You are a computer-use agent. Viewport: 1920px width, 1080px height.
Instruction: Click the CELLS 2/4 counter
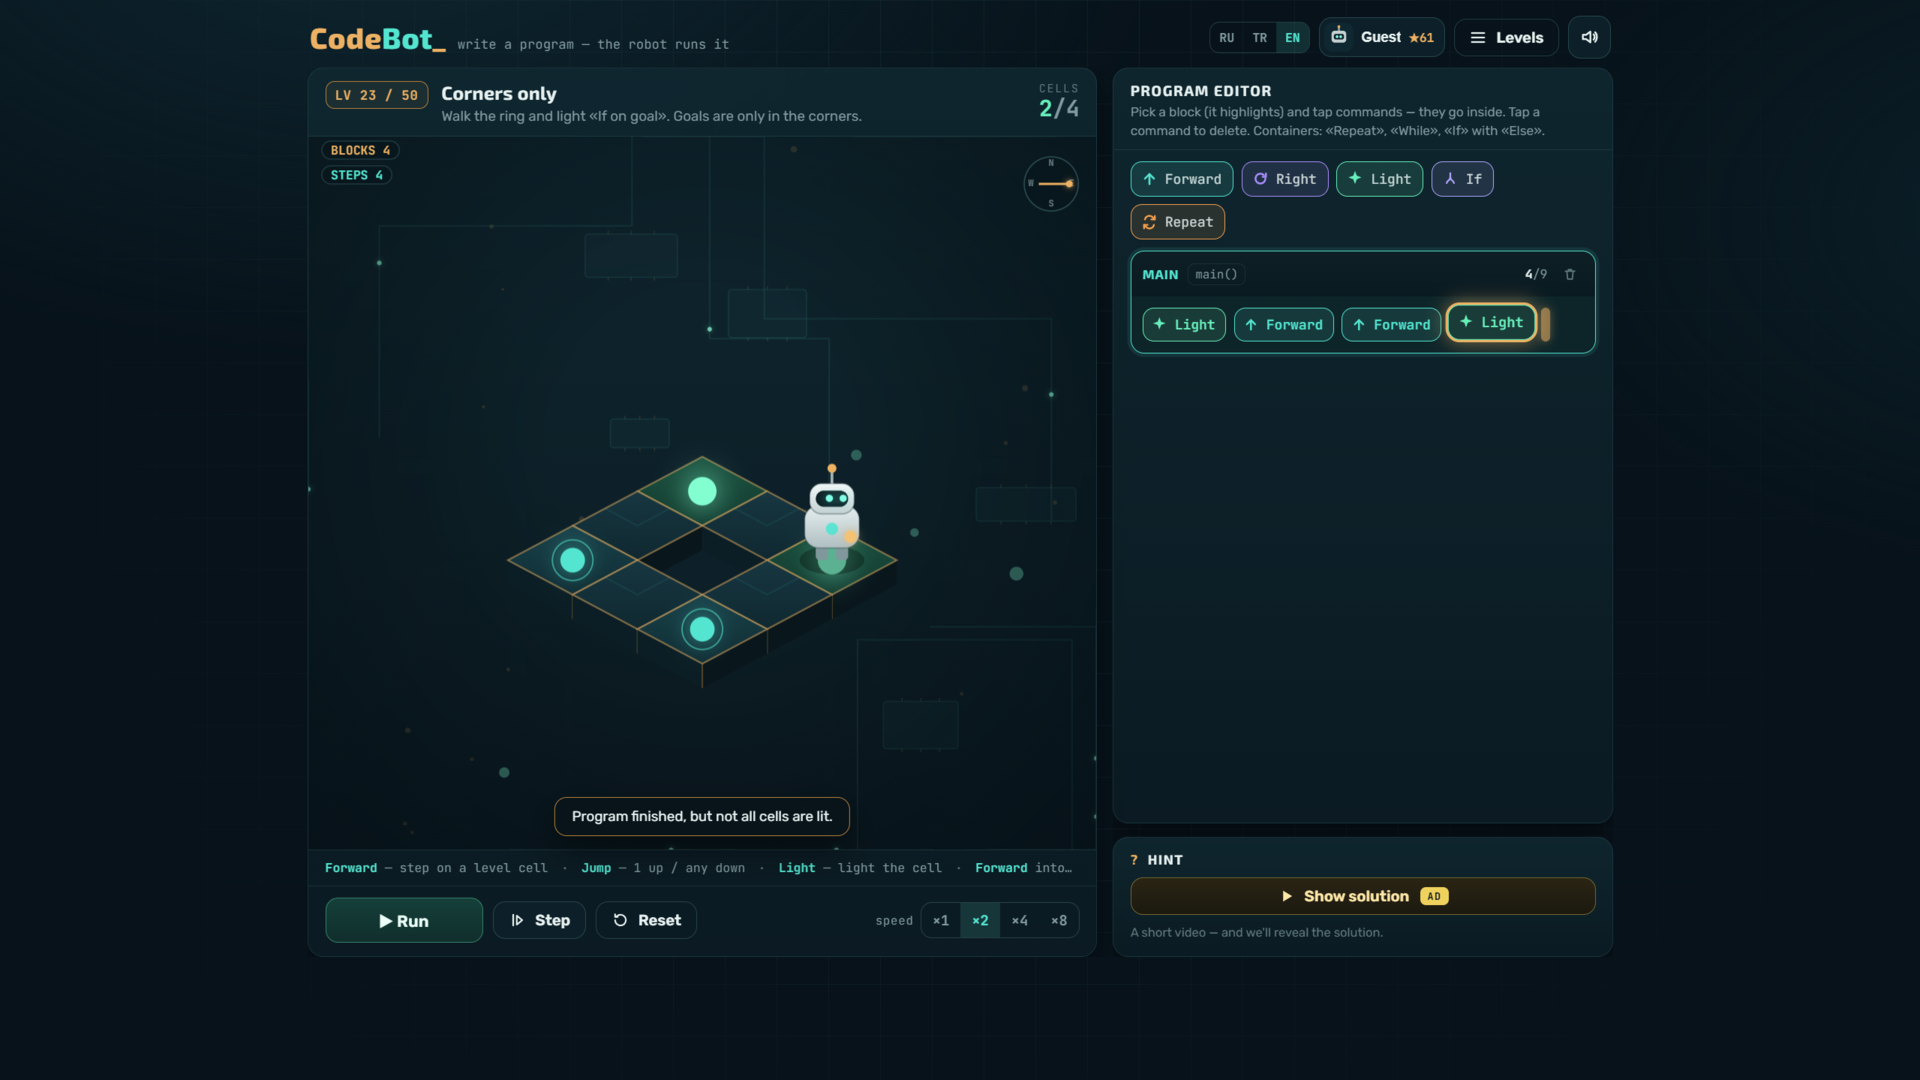1058,102
